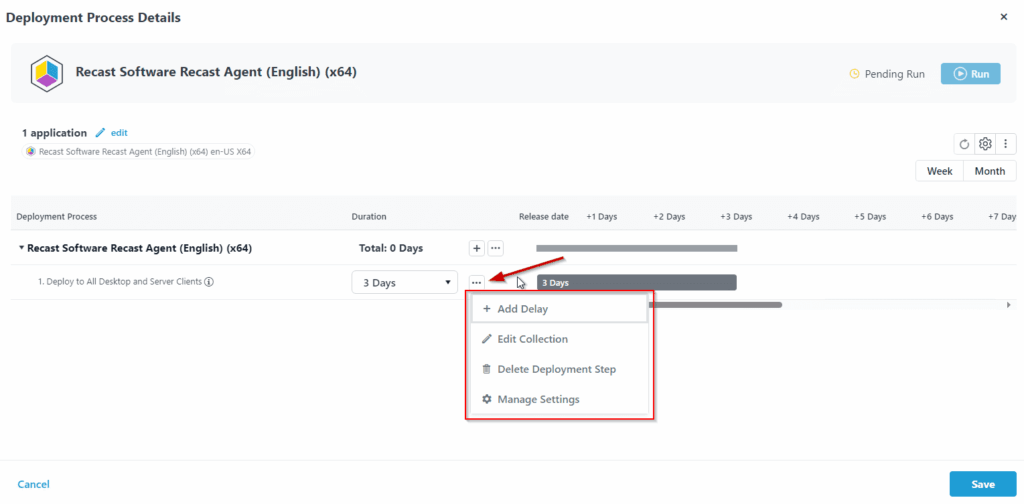Screen dimensions: 1024x504
Task: Switch timeline to Week view
Action: (x=939, y=171)
